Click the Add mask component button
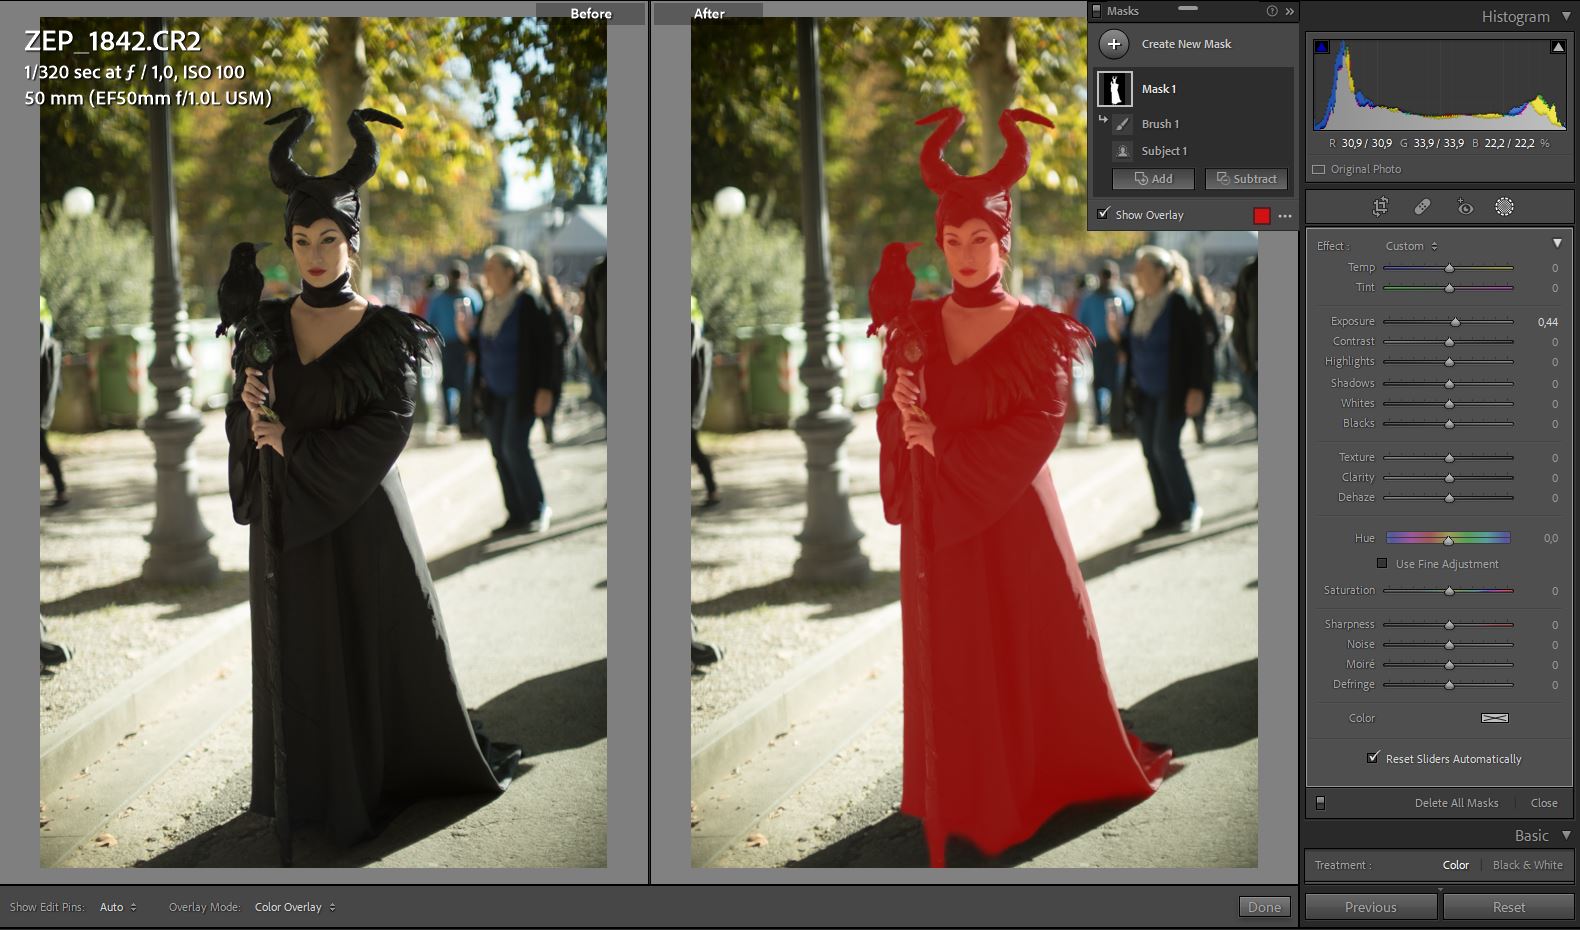The image size is (1580, 930). click(1153, 179)
